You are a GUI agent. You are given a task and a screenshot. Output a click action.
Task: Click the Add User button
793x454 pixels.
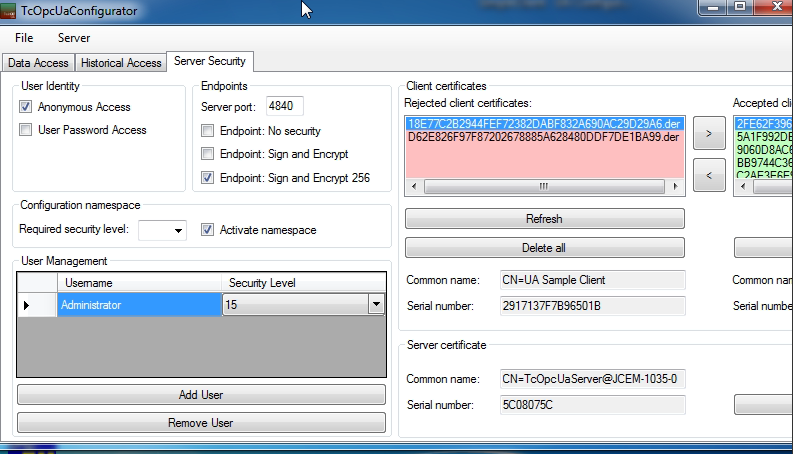201,395
